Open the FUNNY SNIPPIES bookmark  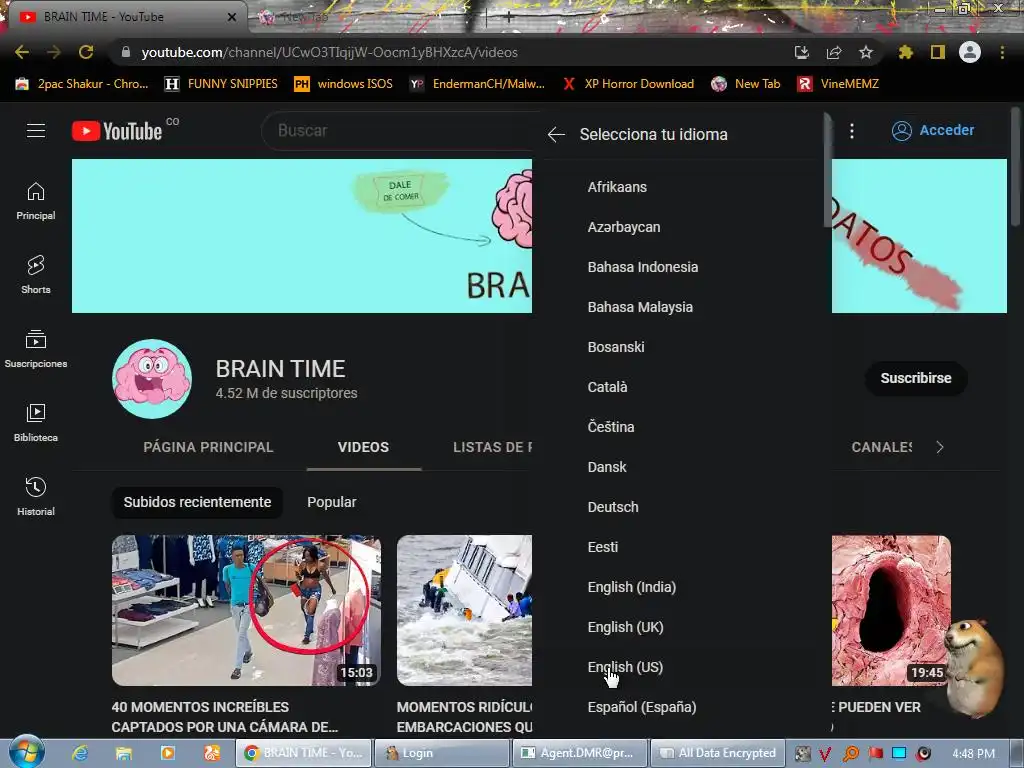(221, 84)
